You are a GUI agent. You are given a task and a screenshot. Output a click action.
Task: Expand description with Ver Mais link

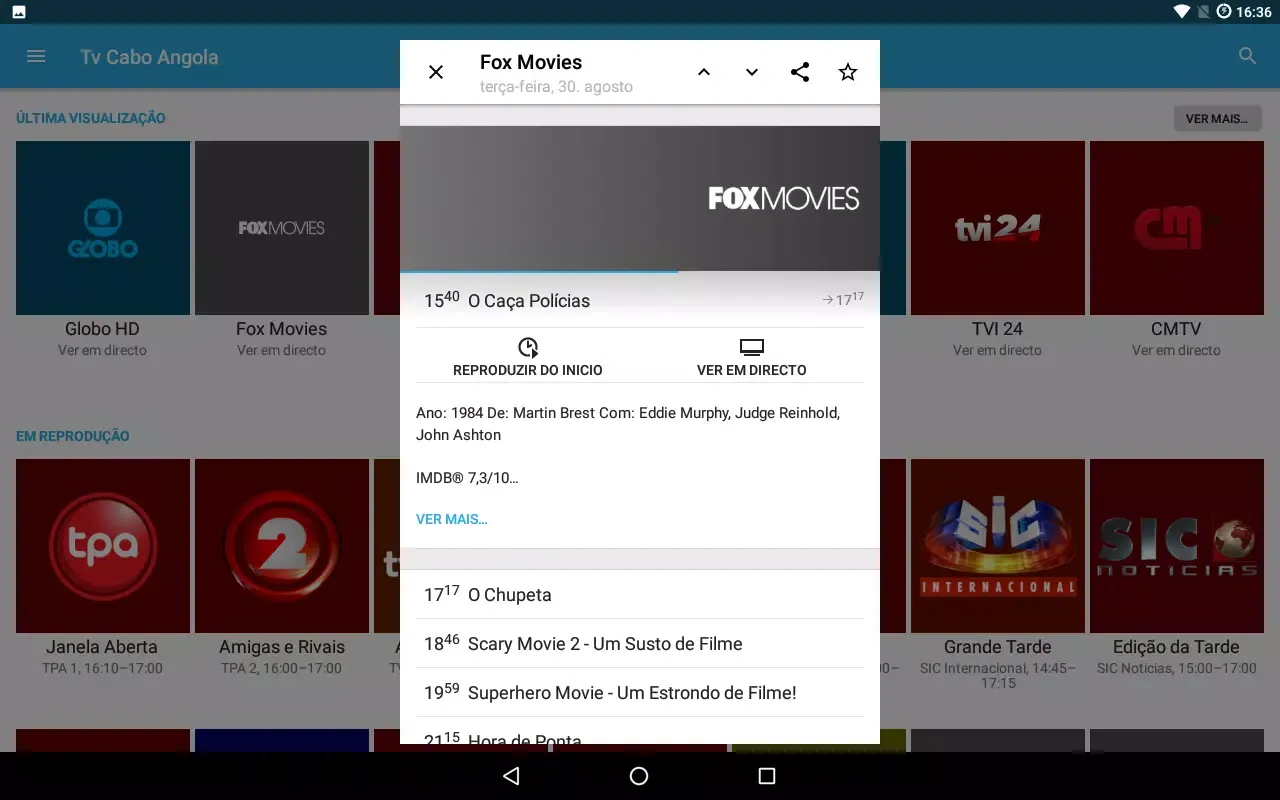(x=452, y=519)
